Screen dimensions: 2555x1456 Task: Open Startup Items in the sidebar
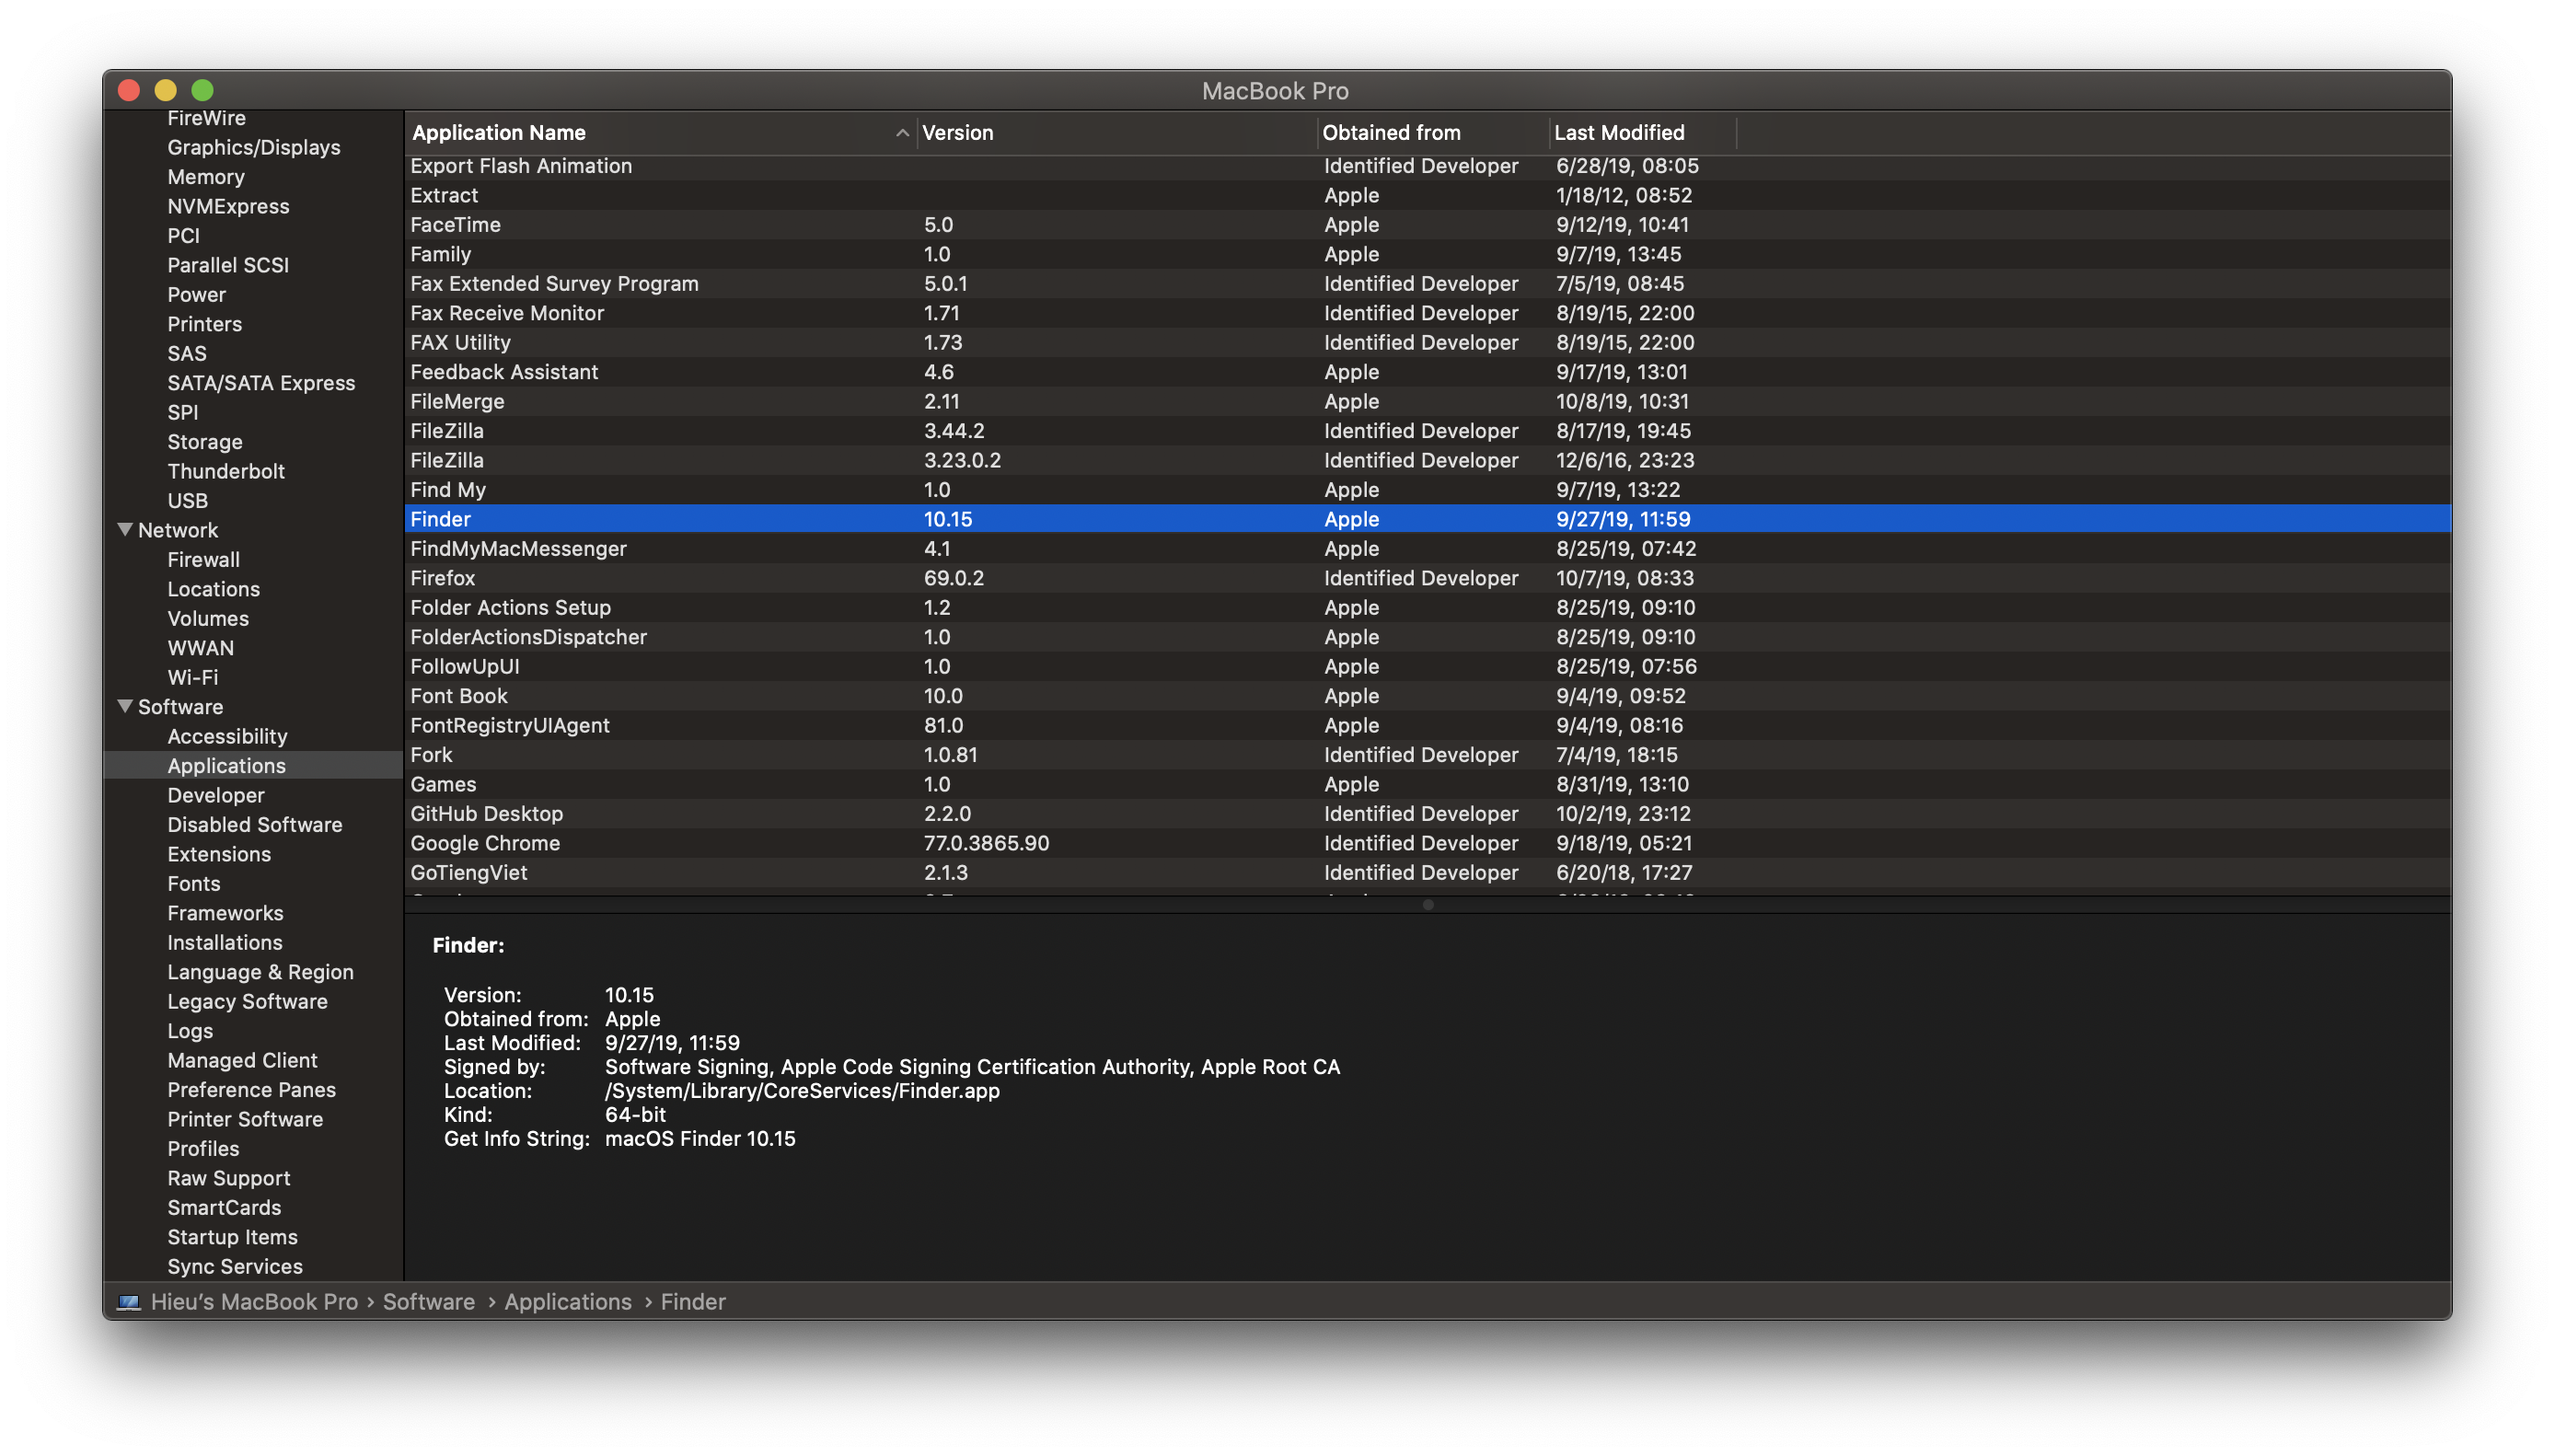(232, 1237)
